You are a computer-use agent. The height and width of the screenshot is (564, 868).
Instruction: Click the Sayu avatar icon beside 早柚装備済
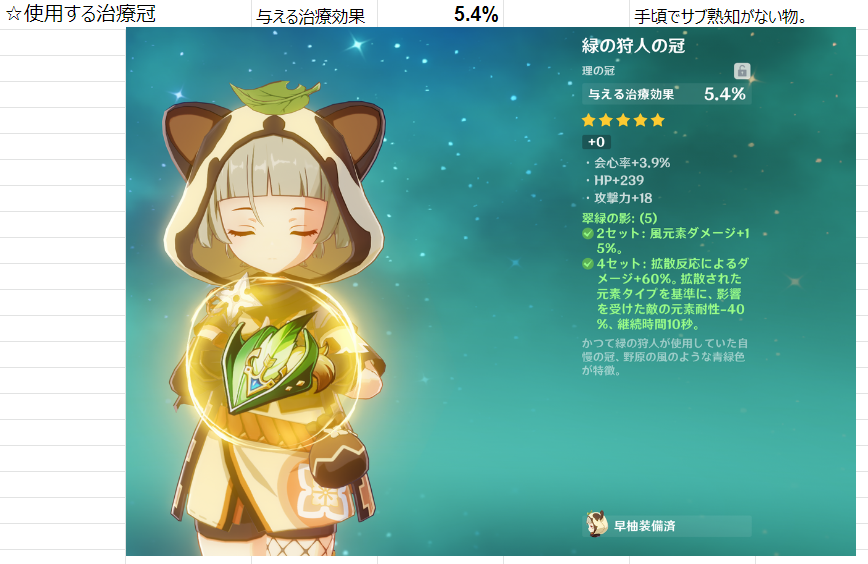tap(597, 525)
